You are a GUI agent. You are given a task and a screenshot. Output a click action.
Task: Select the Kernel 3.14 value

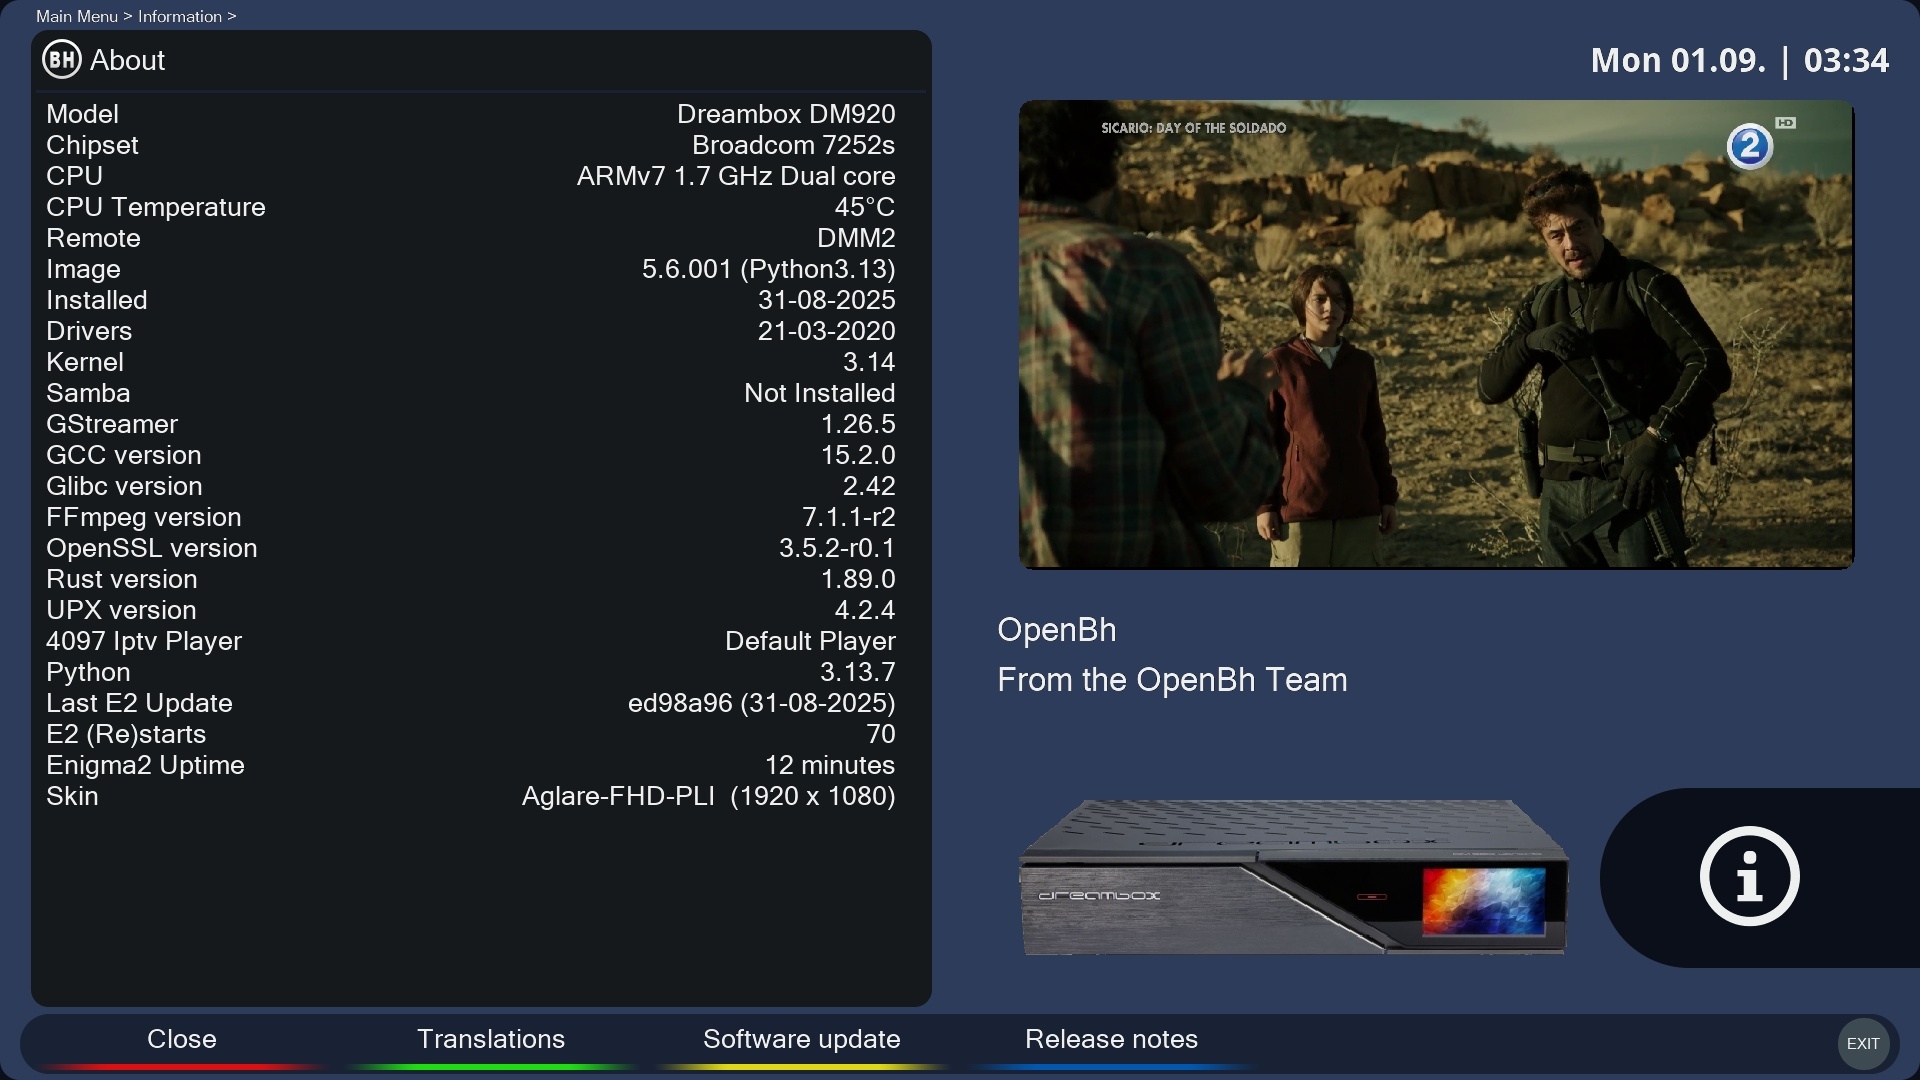click(869, 362)
